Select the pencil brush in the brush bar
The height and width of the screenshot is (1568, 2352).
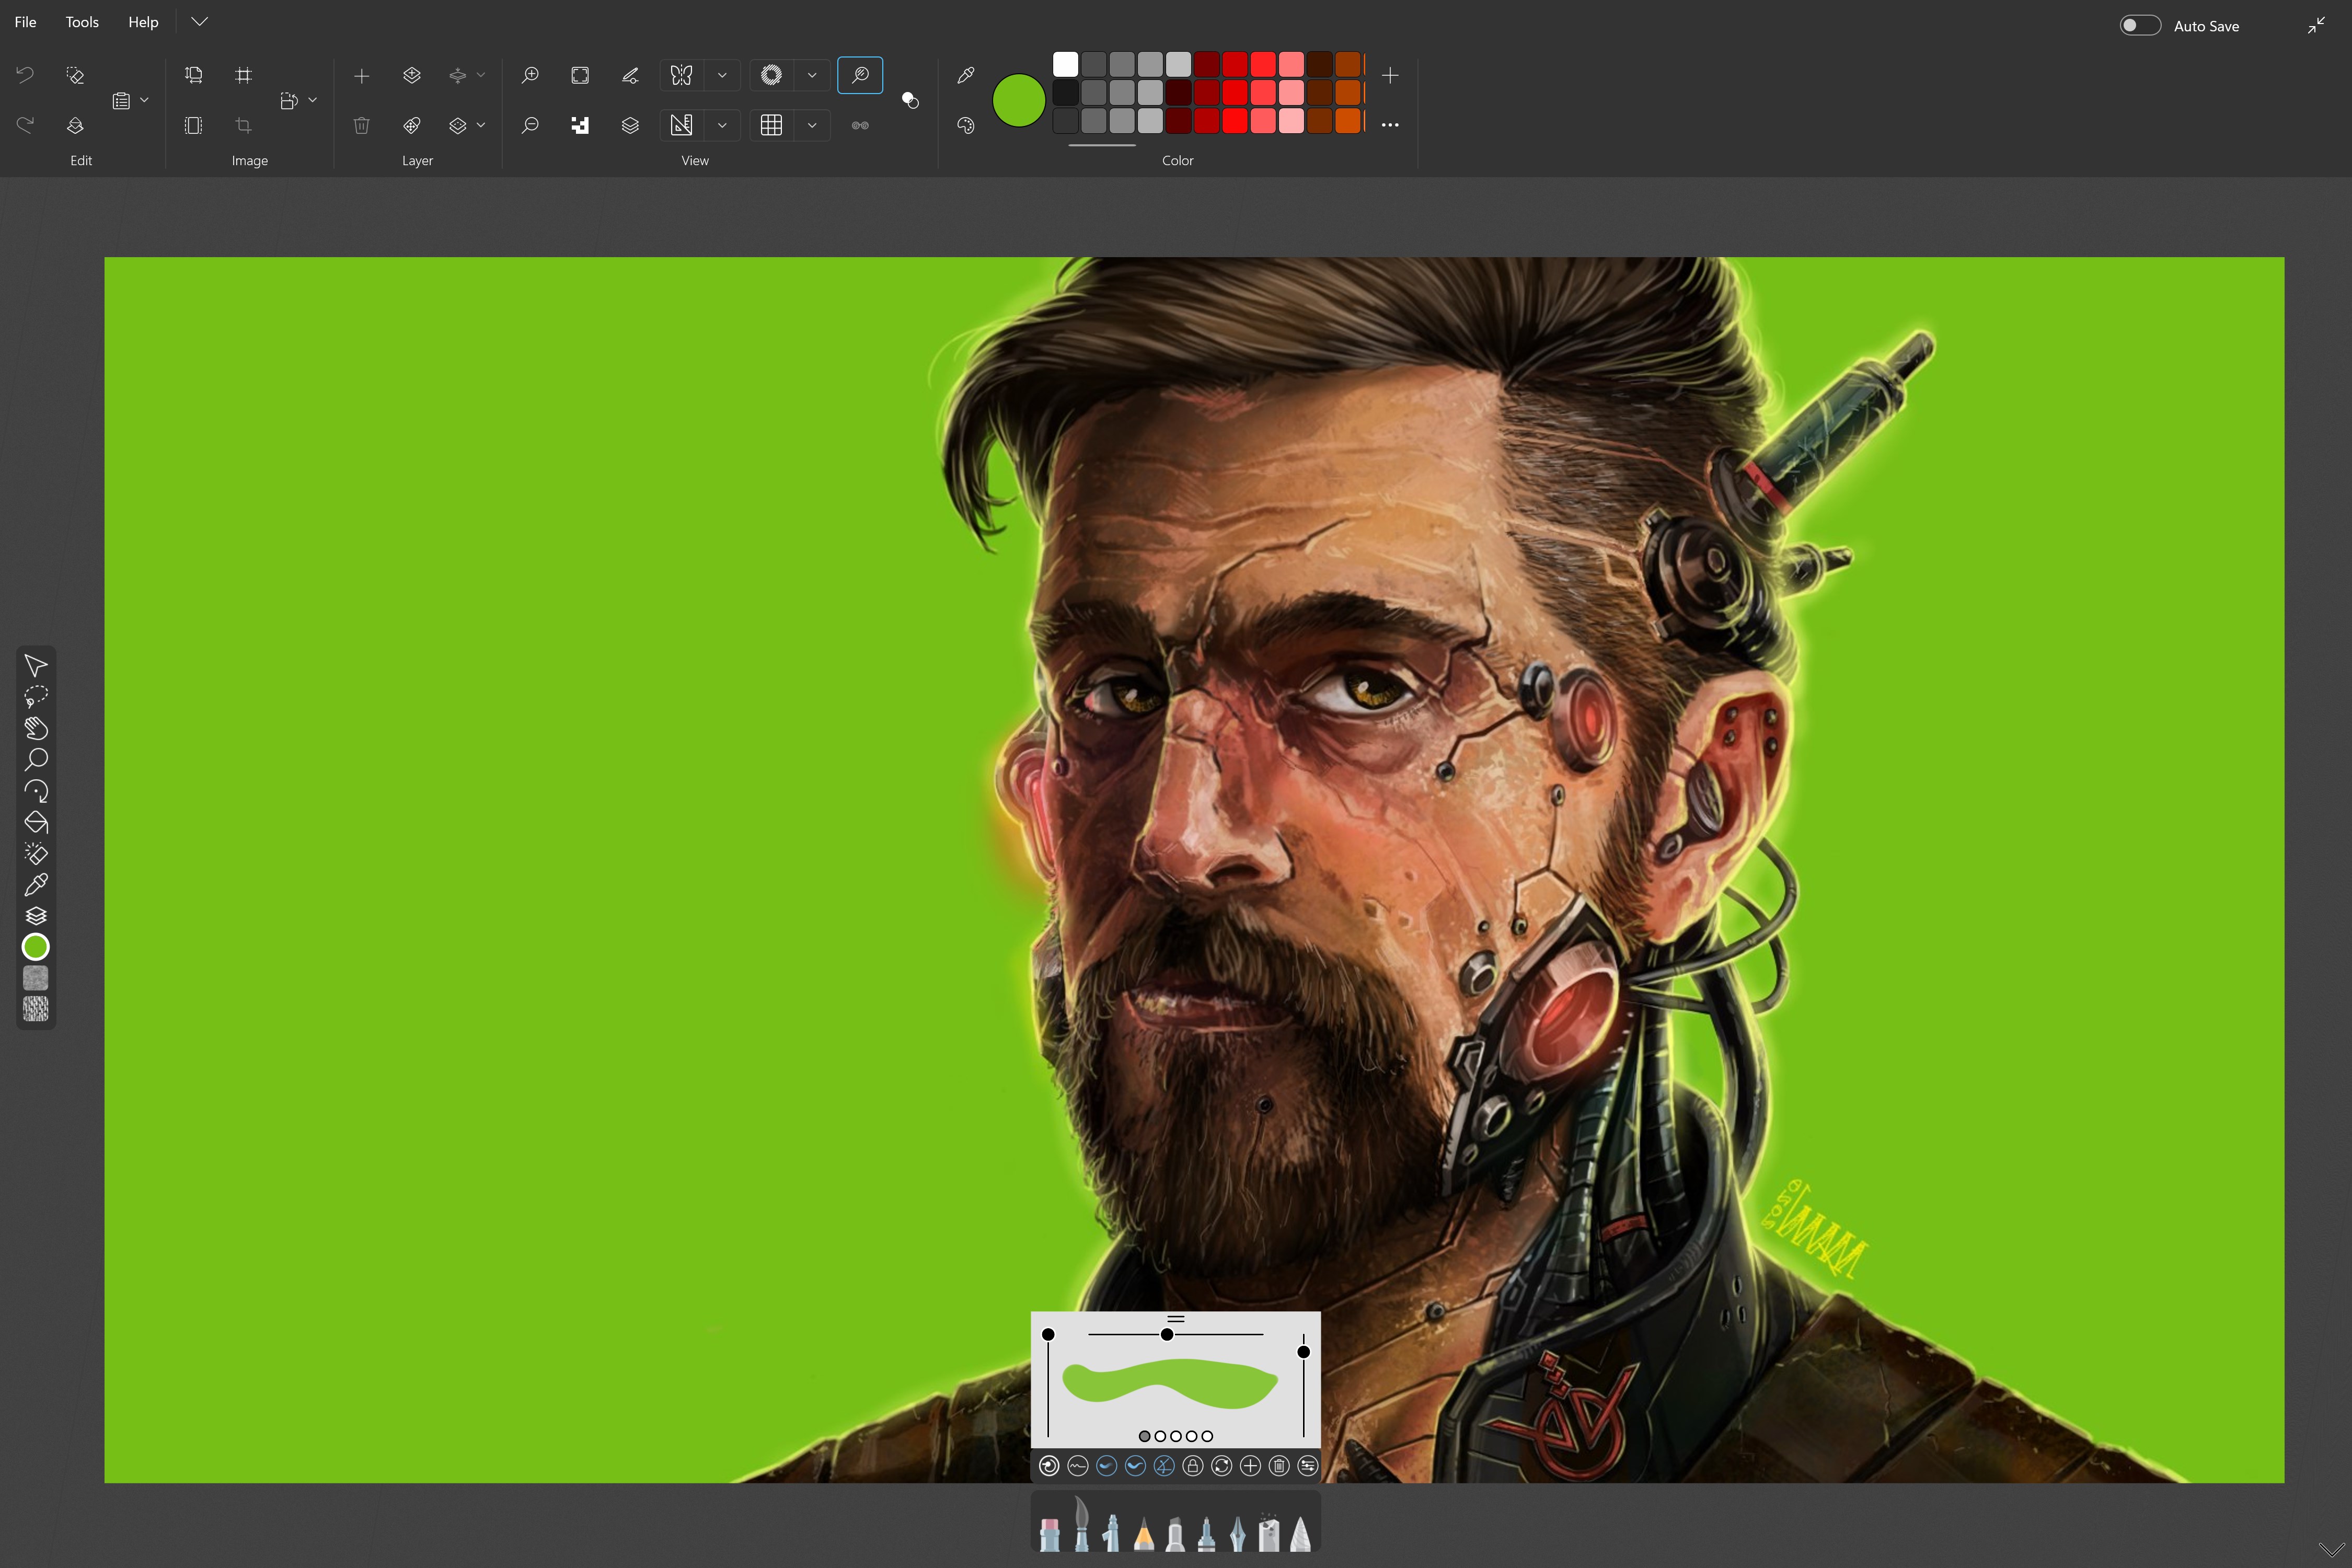tap(1145, 1533)
